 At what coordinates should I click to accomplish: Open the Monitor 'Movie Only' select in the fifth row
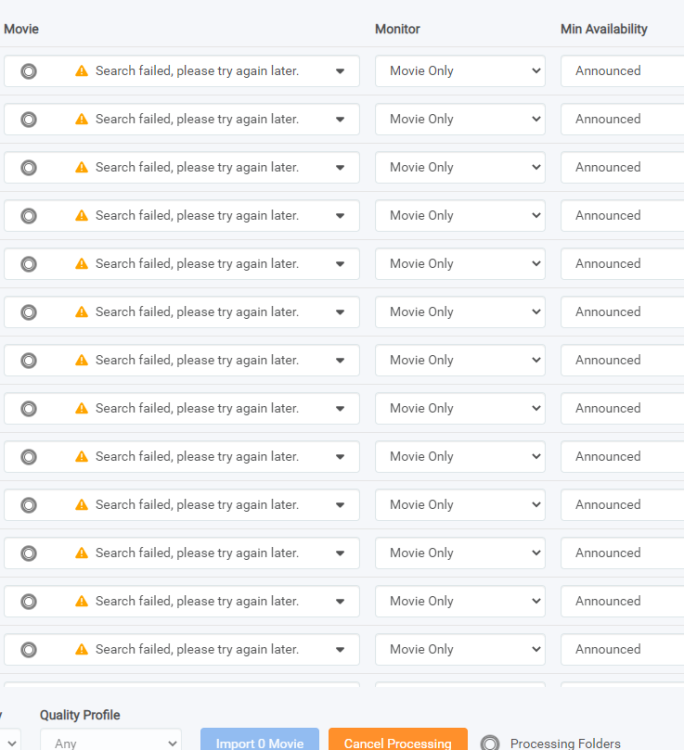[x=460, y=264]
